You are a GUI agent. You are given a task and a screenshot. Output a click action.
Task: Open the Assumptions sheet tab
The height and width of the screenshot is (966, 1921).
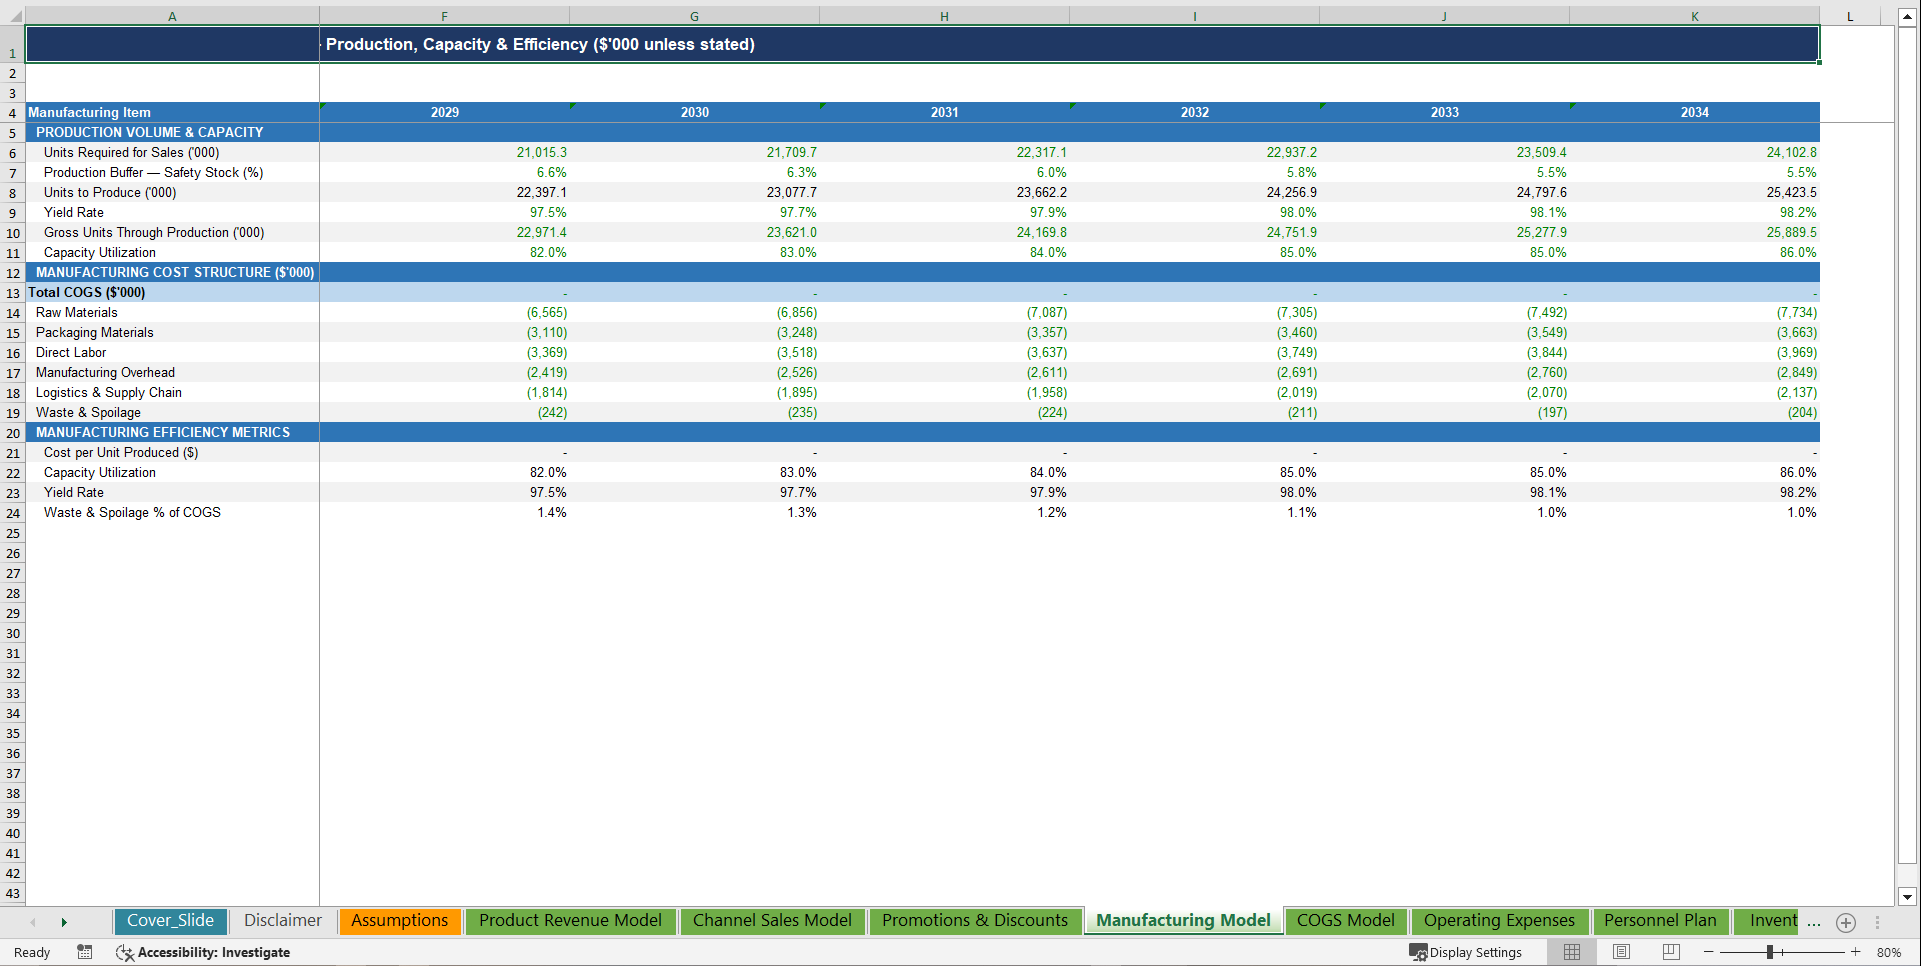tap(399, 920)
